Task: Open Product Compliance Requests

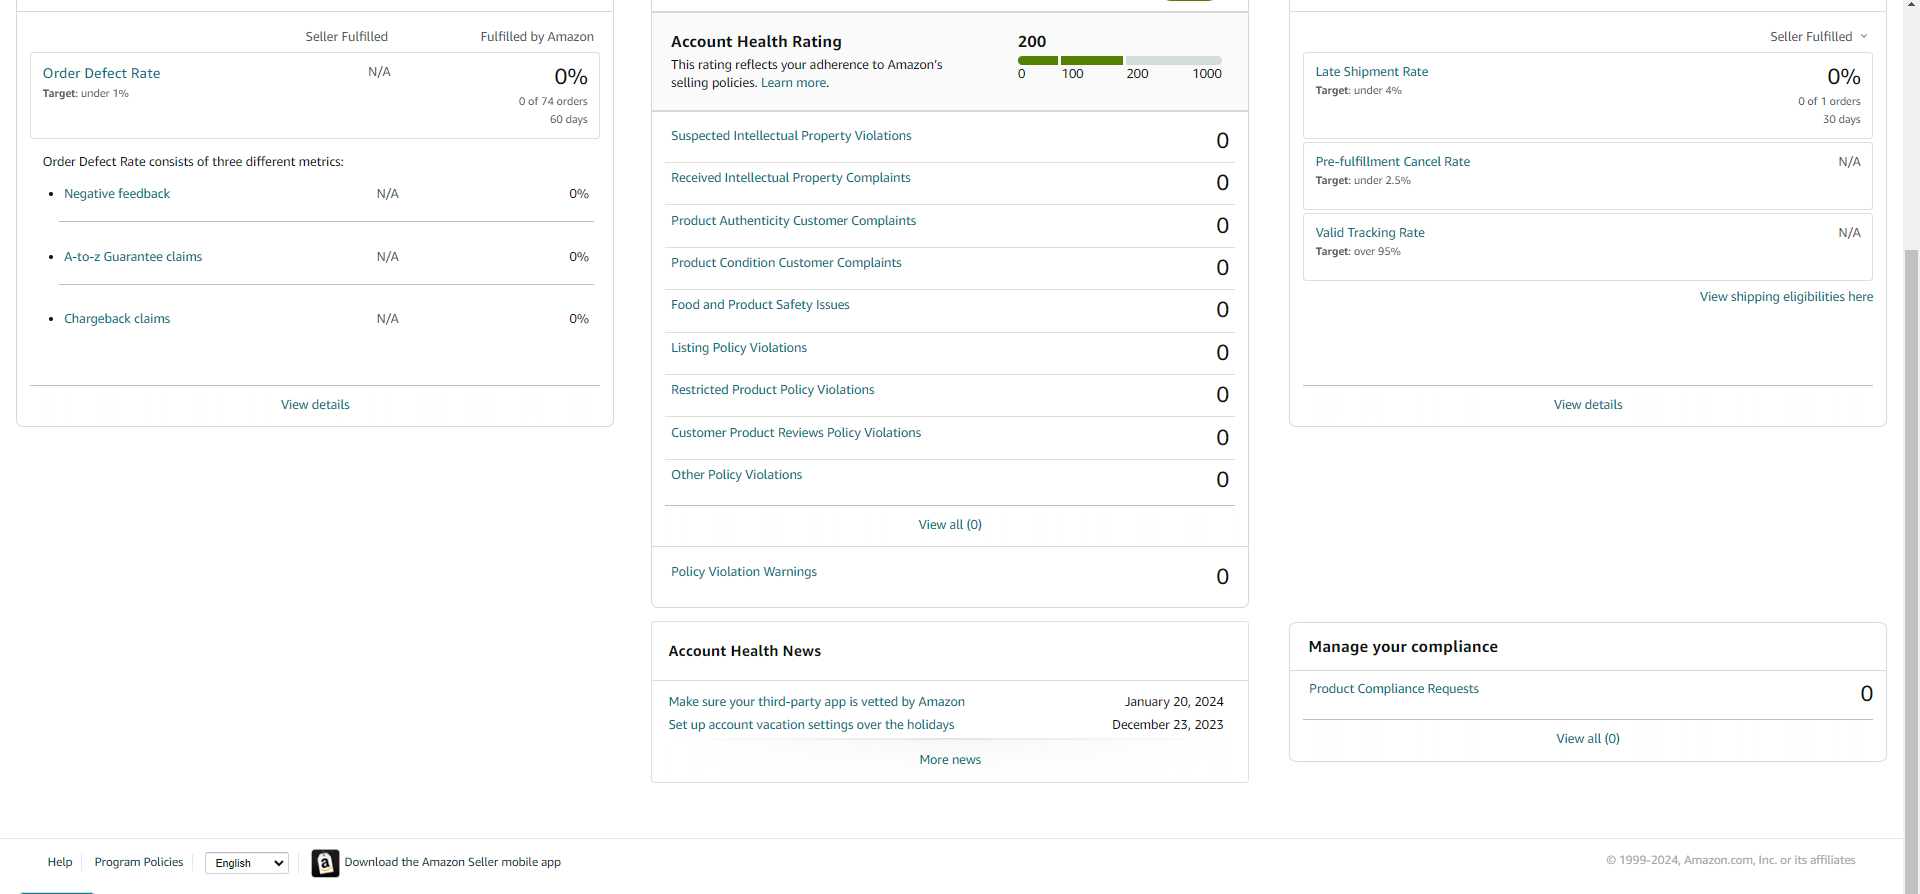Action: 1394,689
